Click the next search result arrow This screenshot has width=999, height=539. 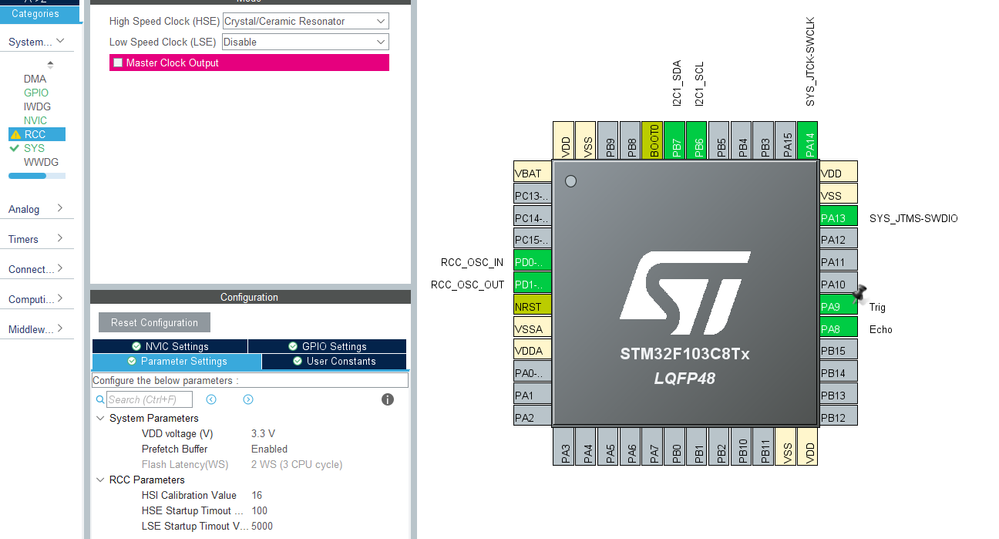pyautogui.click(x=248, y=399)
